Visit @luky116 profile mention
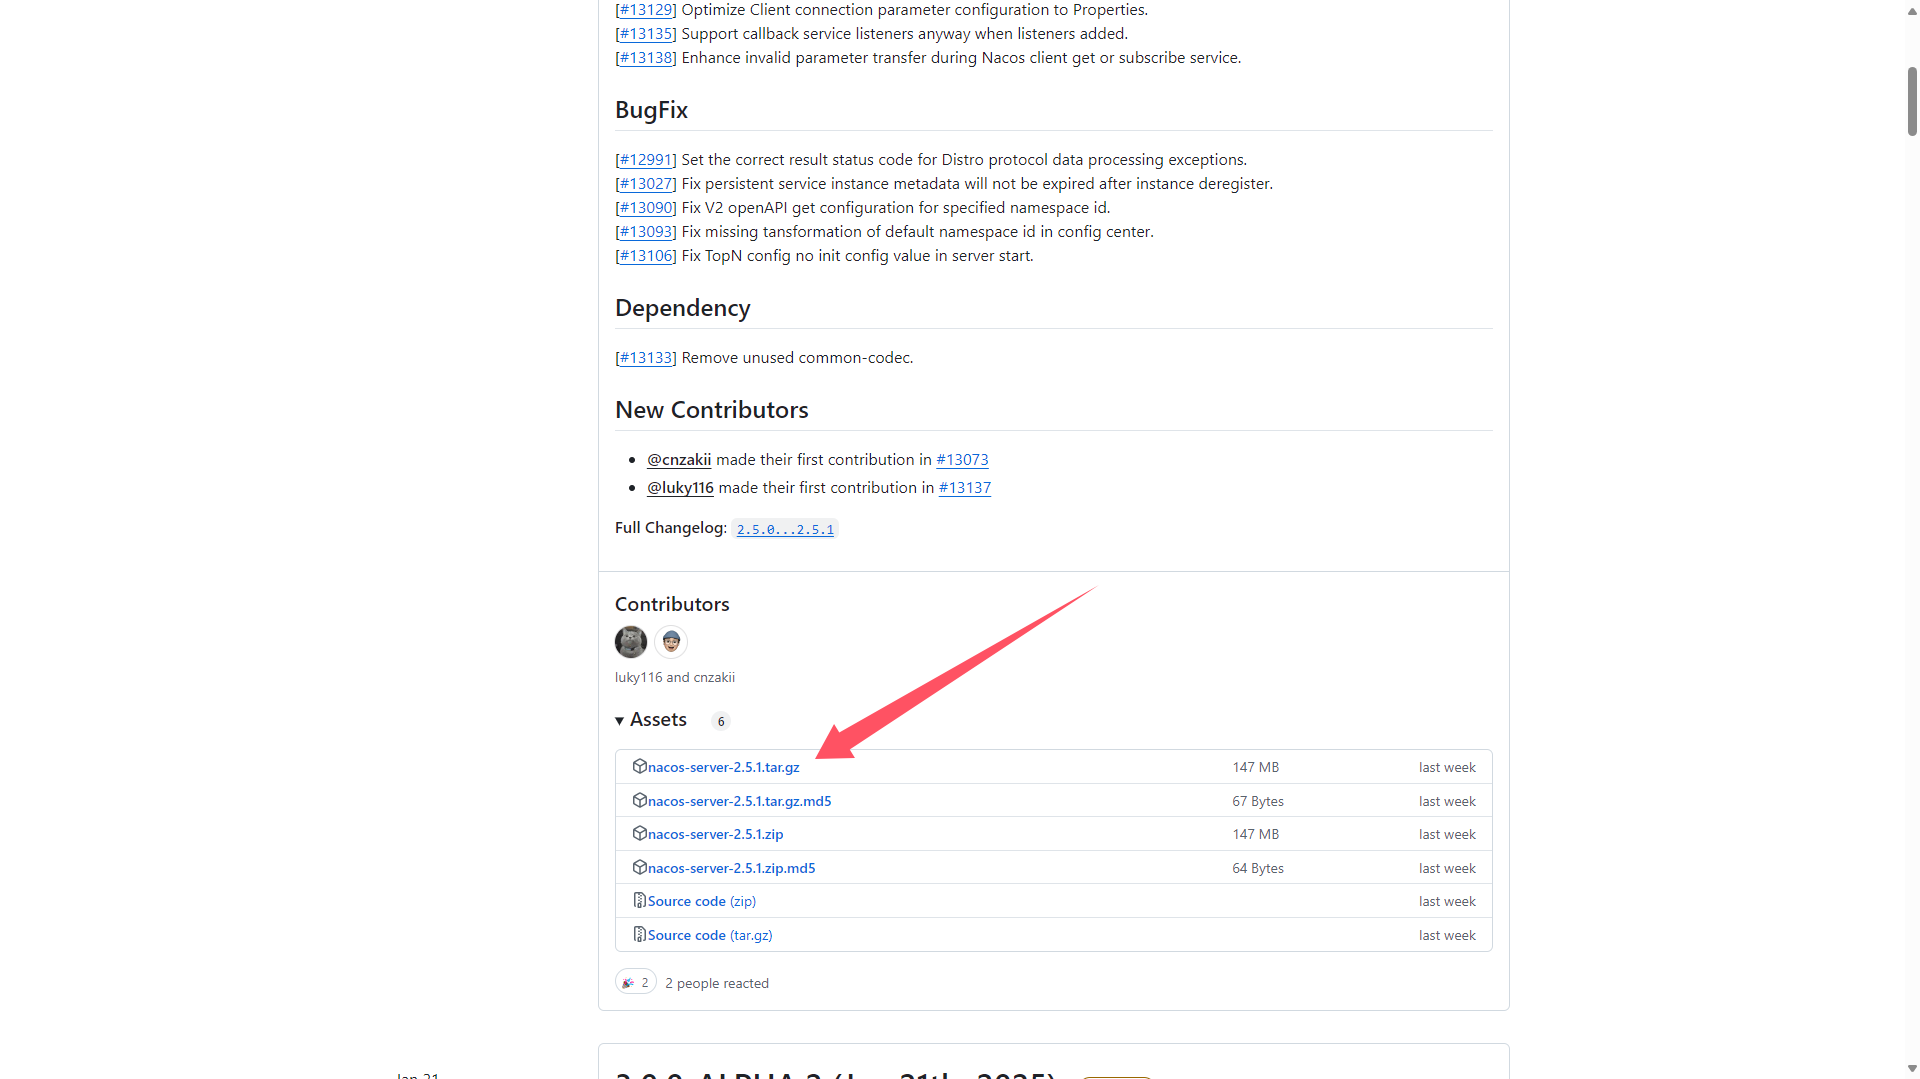This screenshot has height=1079, width=1920. (x=680, y=488)
